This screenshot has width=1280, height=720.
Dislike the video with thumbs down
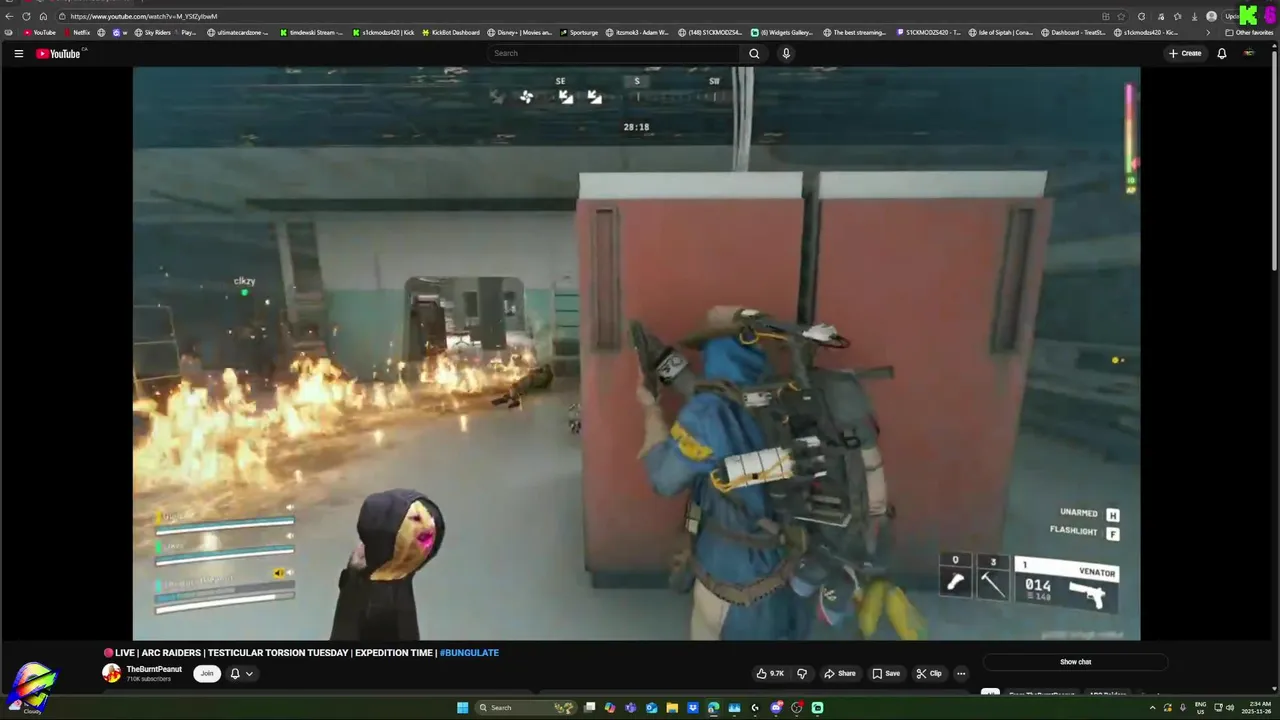click(x=802, y=673)
